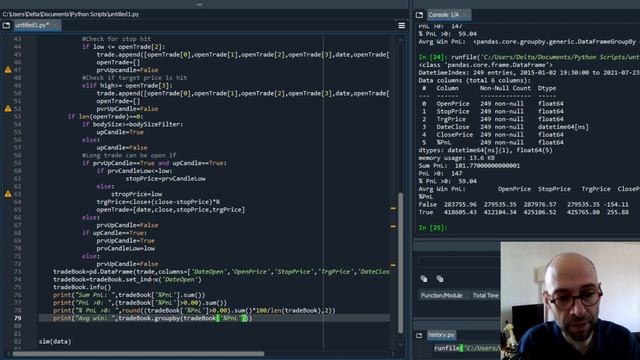
Task: Click the runfile line in history pane
Action: [467, 348]
